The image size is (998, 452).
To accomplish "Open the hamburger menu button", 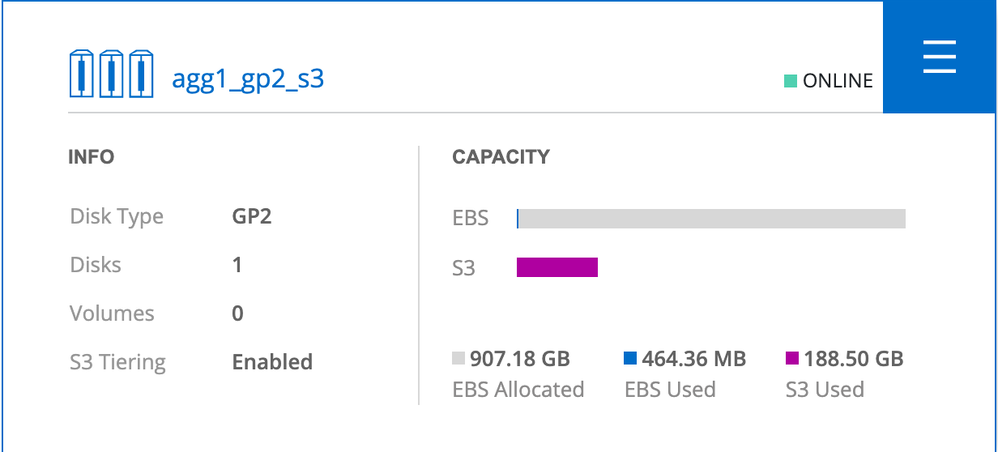I will [939, 58].
